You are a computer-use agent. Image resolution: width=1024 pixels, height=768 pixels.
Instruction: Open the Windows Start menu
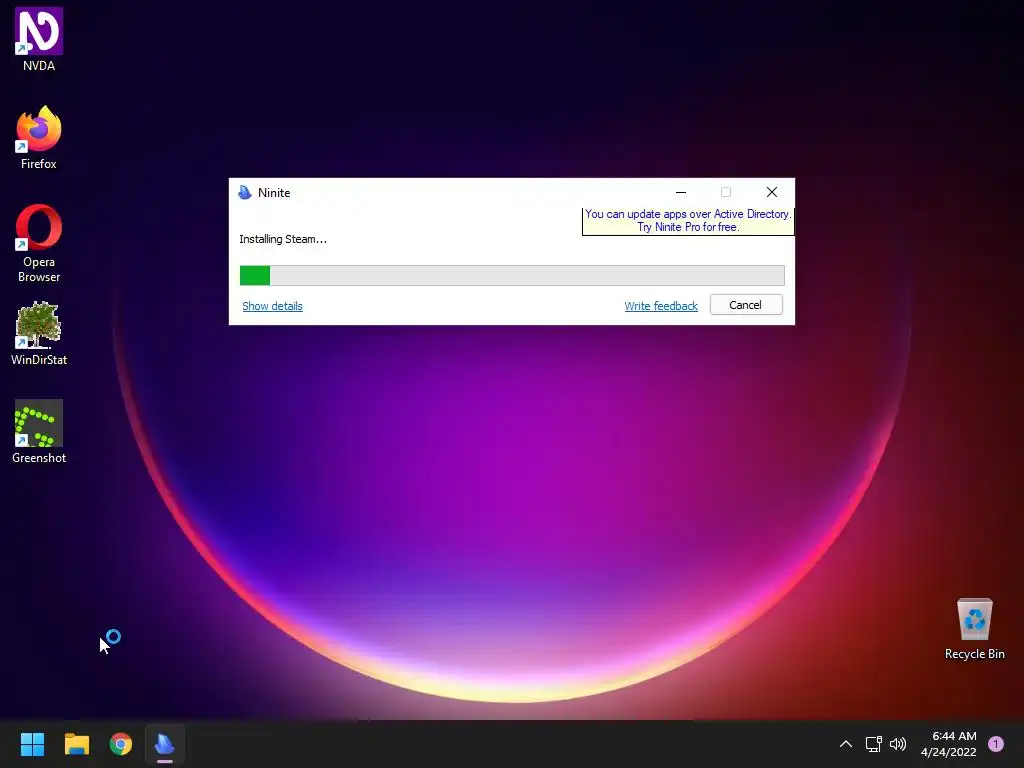tap(32, 744)
